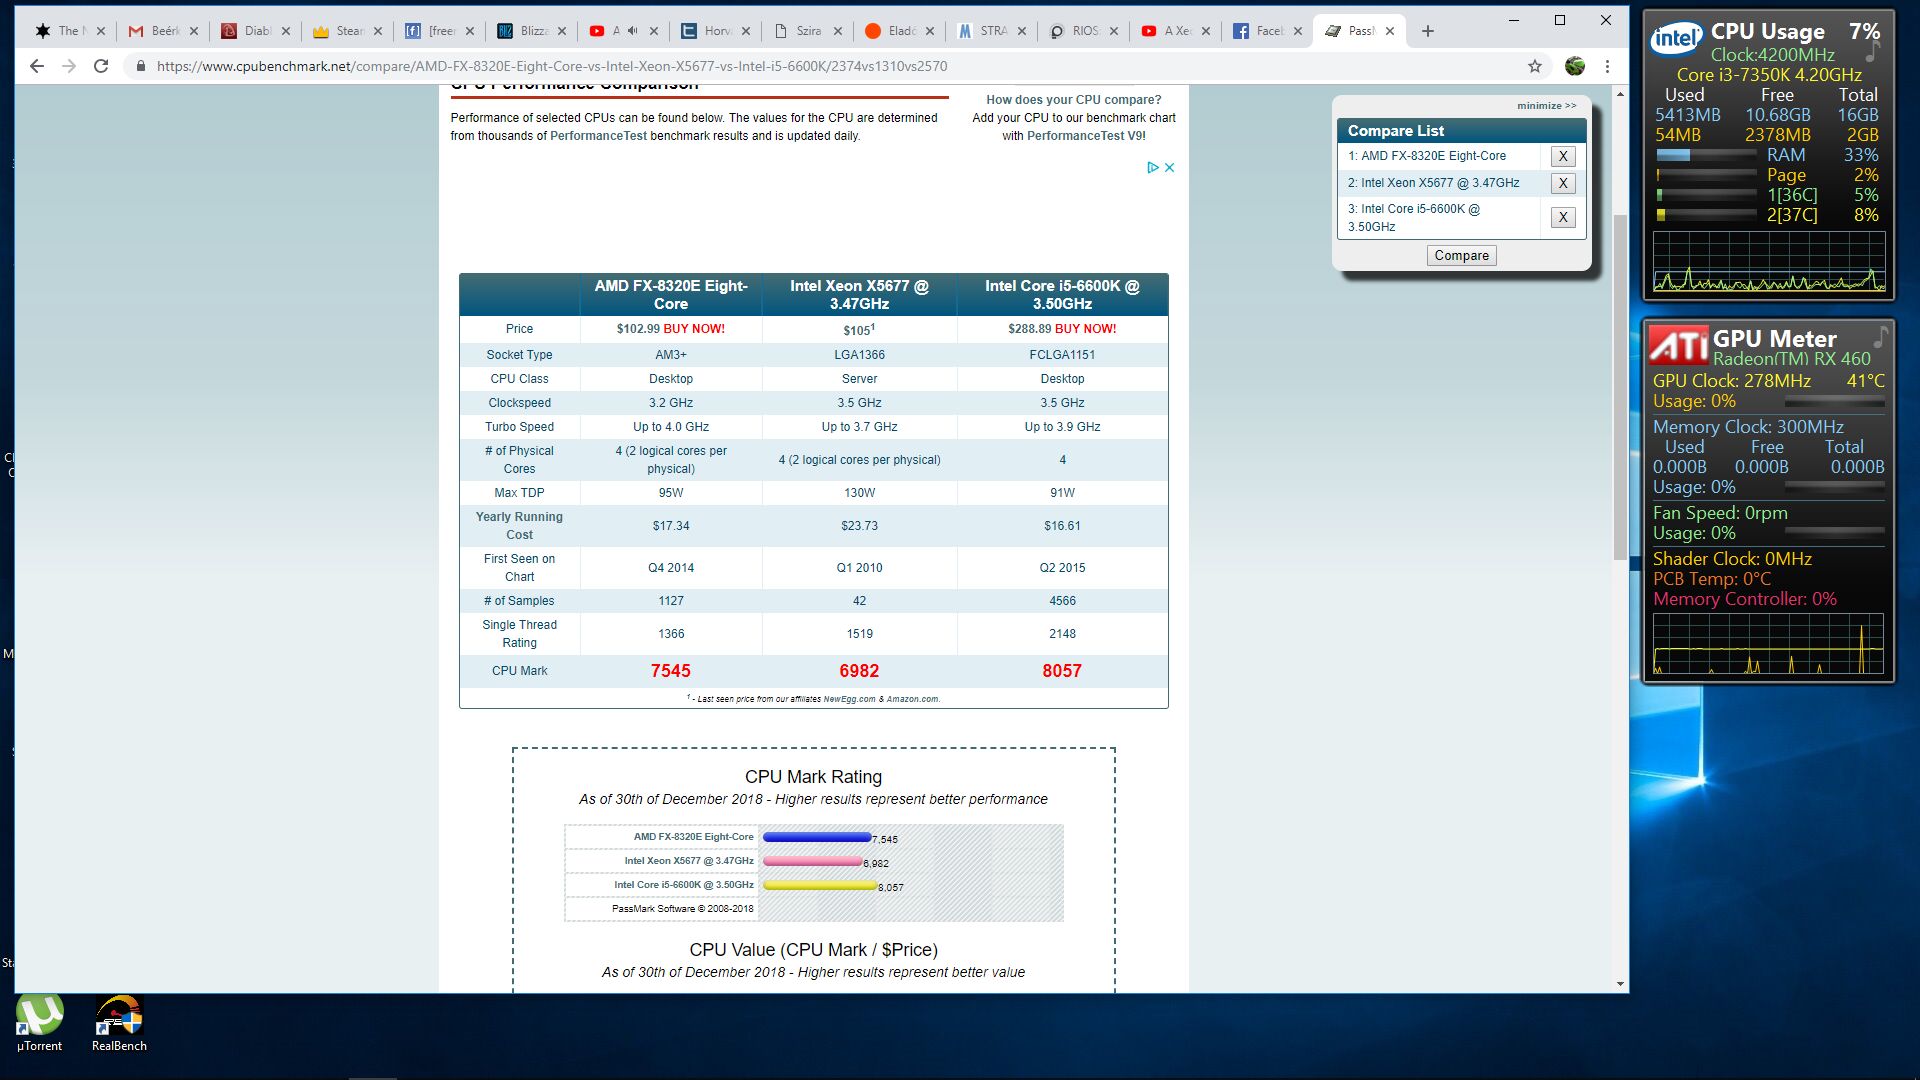Open the PerformanceTest link in description
This screenshot has height=1080, width=1920.
coord(598,136)
